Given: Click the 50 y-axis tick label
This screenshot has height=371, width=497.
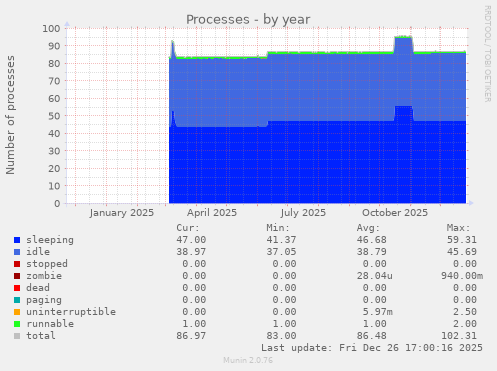Looking at the screenshot, I should tap(54, 116).
